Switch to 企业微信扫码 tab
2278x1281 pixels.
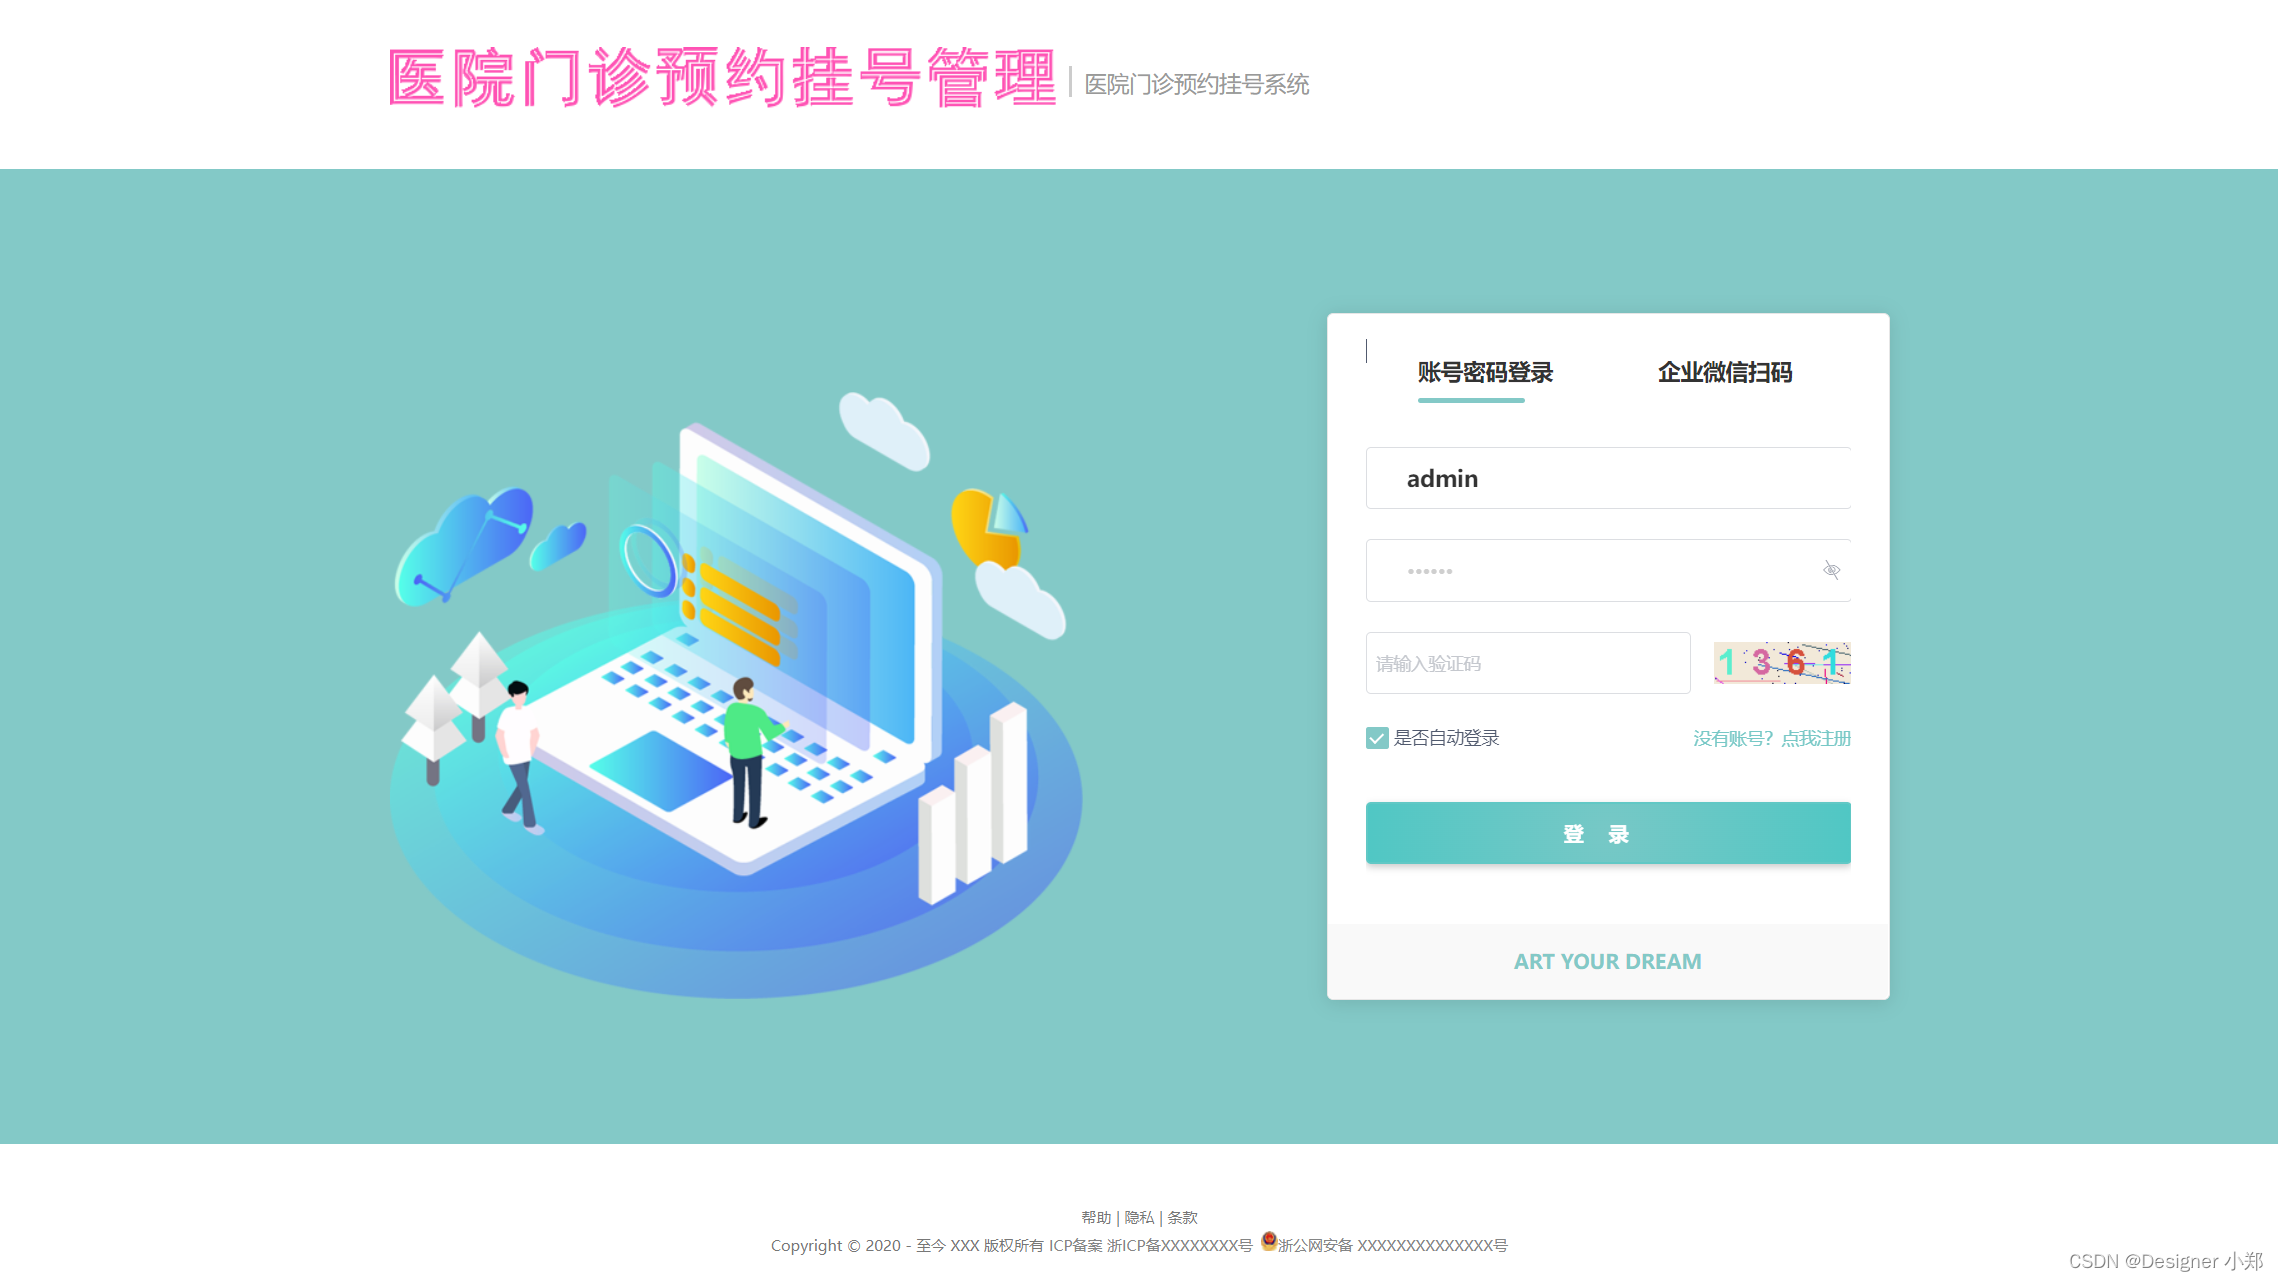(1724, 371)
